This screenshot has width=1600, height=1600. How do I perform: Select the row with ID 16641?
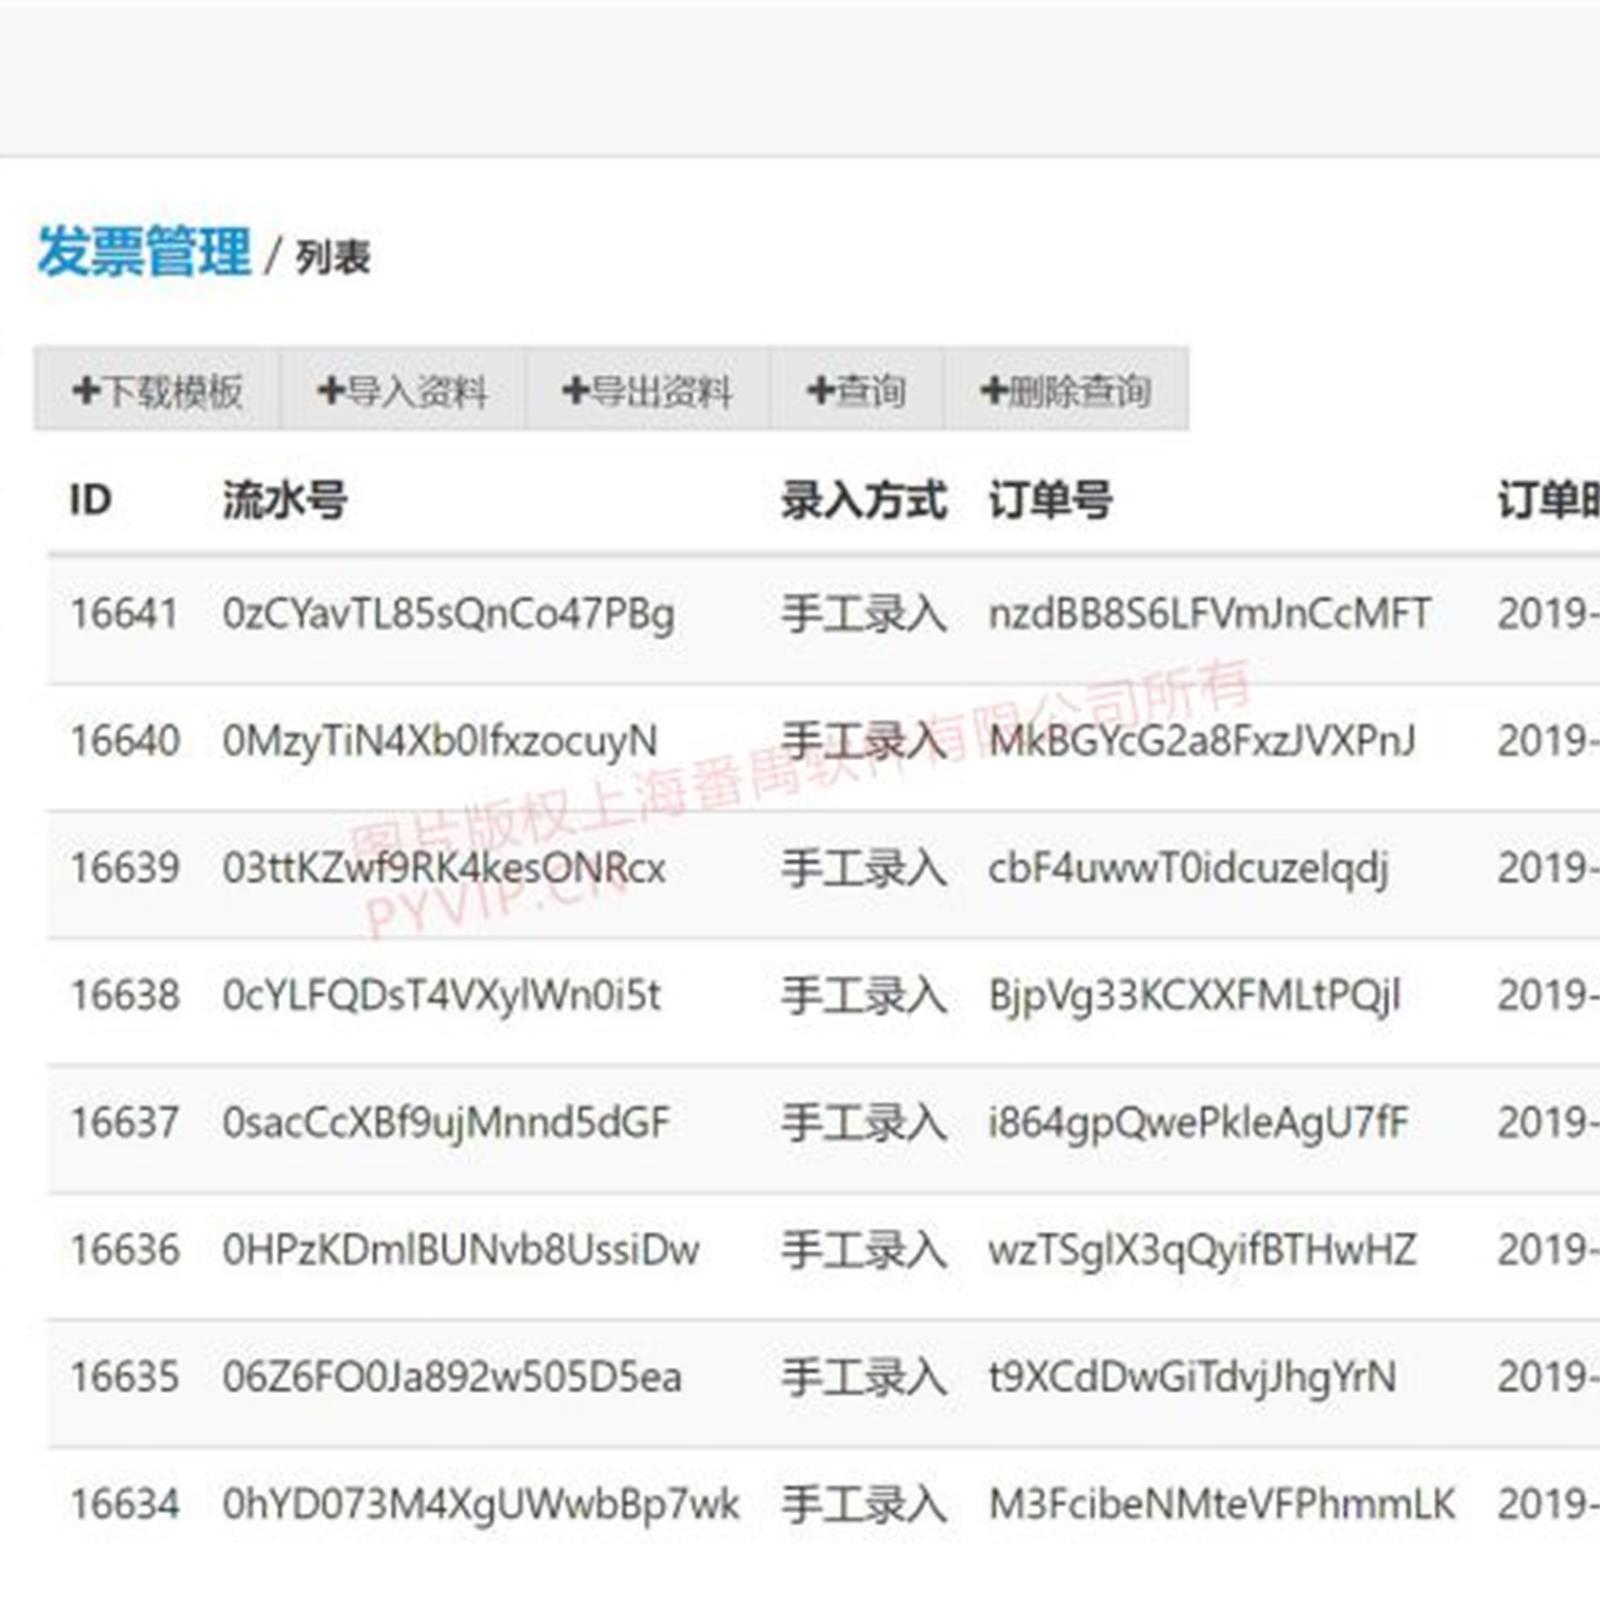[x=124, y=613]
